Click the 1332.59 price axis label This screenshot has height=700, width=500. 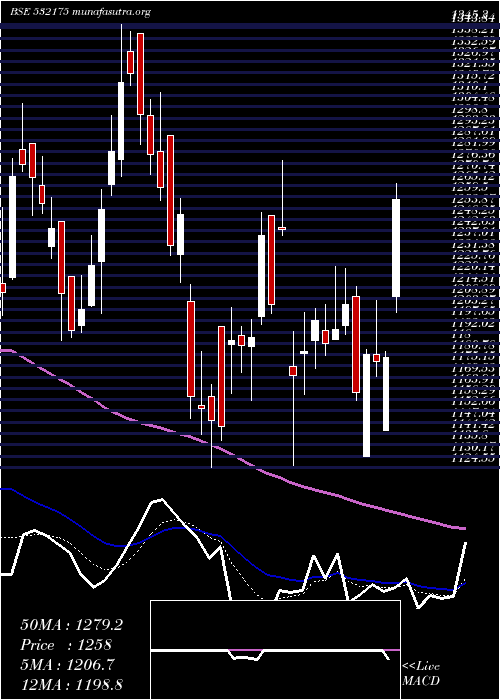[475, 42]
